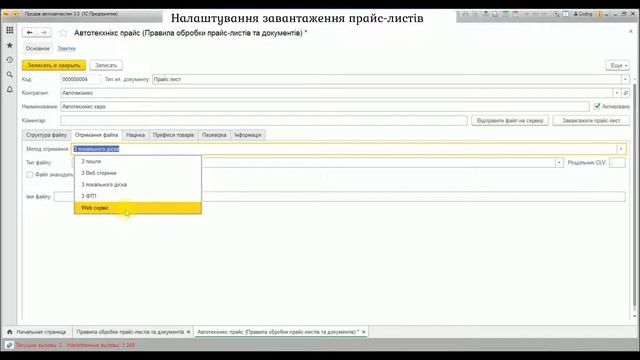
Task: Click the user name item in title bar
Action: click(583, 14)
